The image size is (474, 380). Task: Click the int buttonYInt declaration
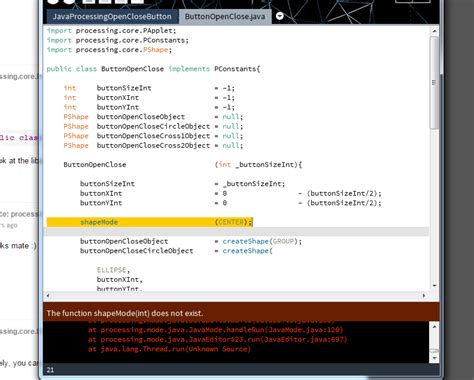click(149, 107)
